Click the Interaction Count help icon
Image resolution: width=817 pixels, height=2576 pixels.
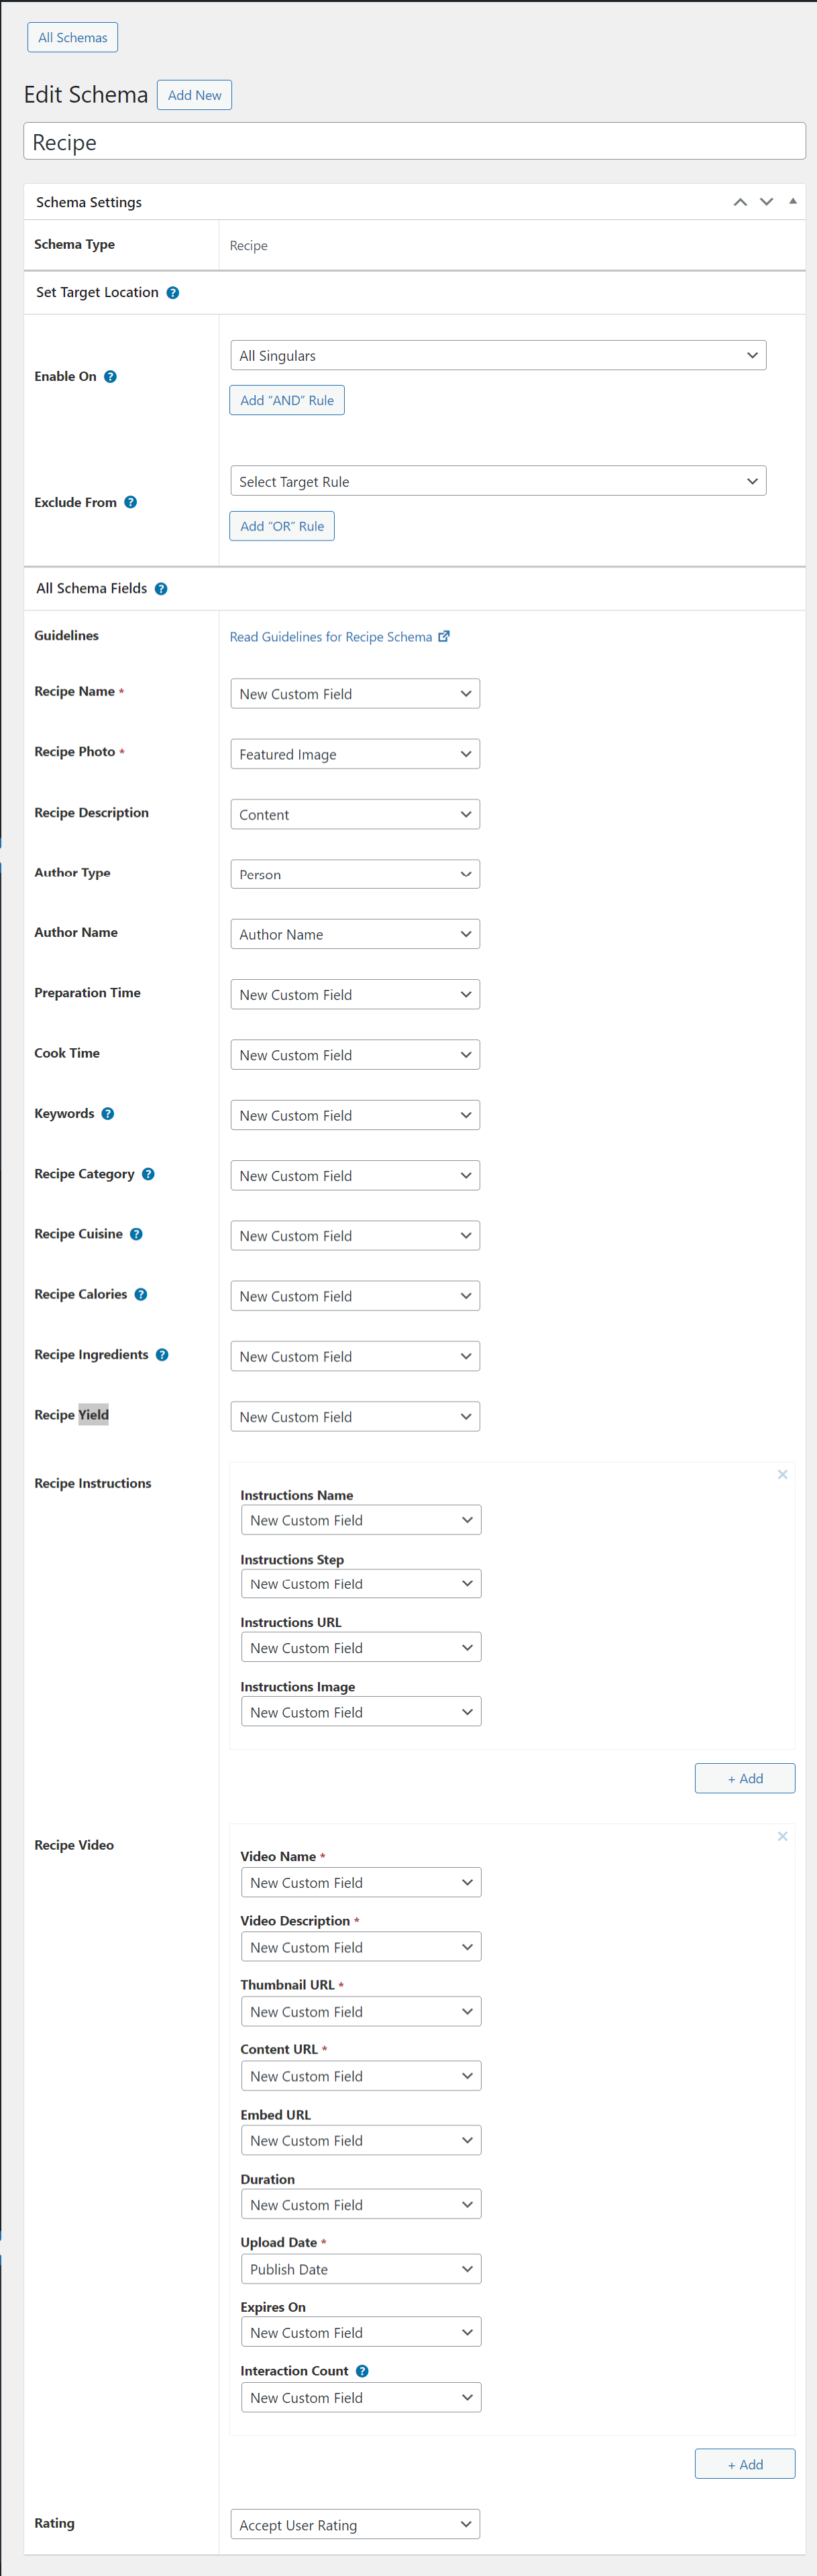click(362, 2372)
